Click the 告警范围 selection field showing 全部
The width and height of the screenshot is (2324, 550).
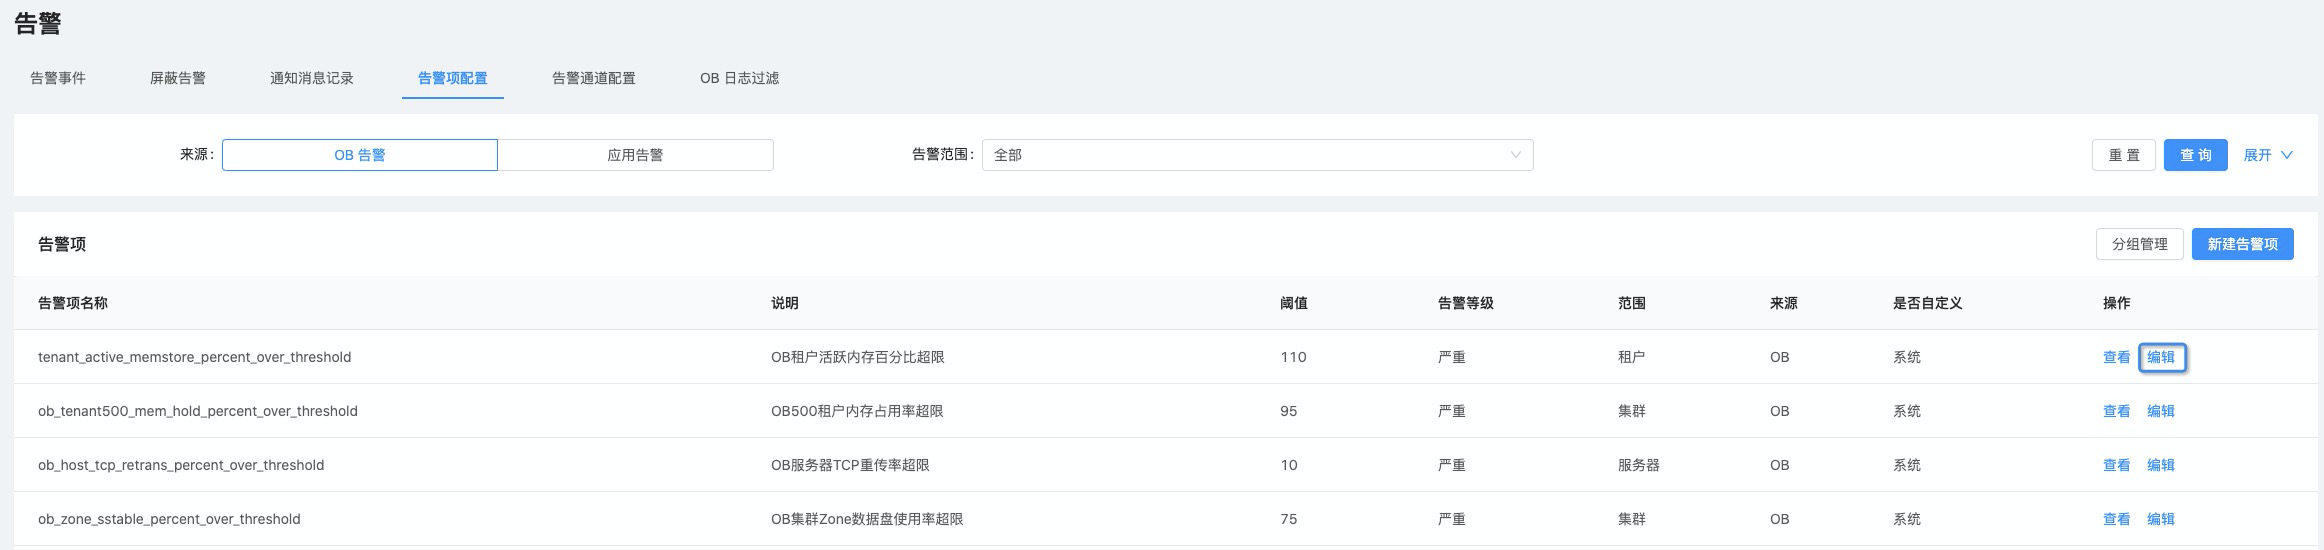coord(1258,155)
